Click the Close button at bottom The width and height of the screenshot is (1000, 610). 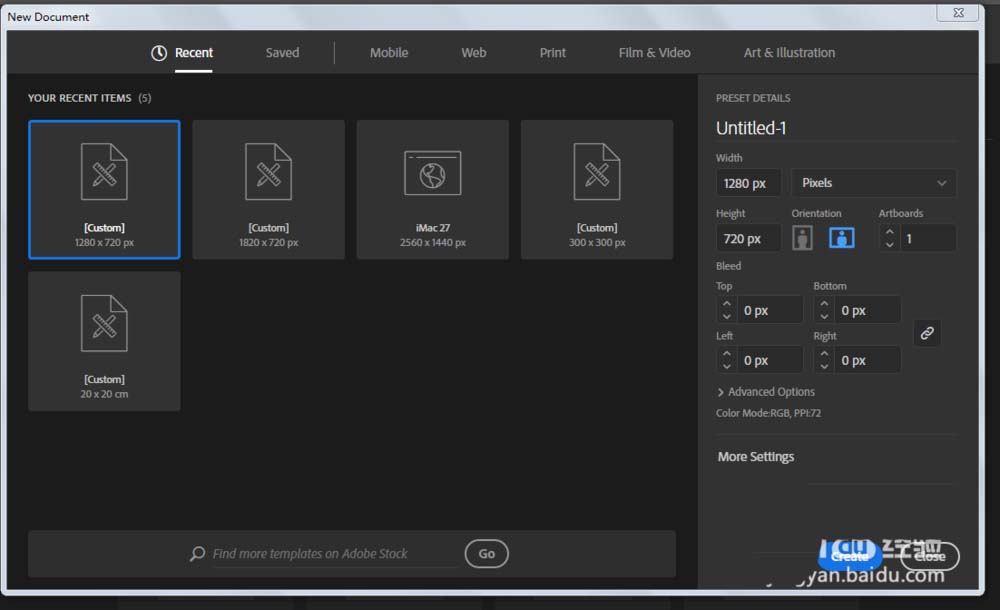click(929, 556)
